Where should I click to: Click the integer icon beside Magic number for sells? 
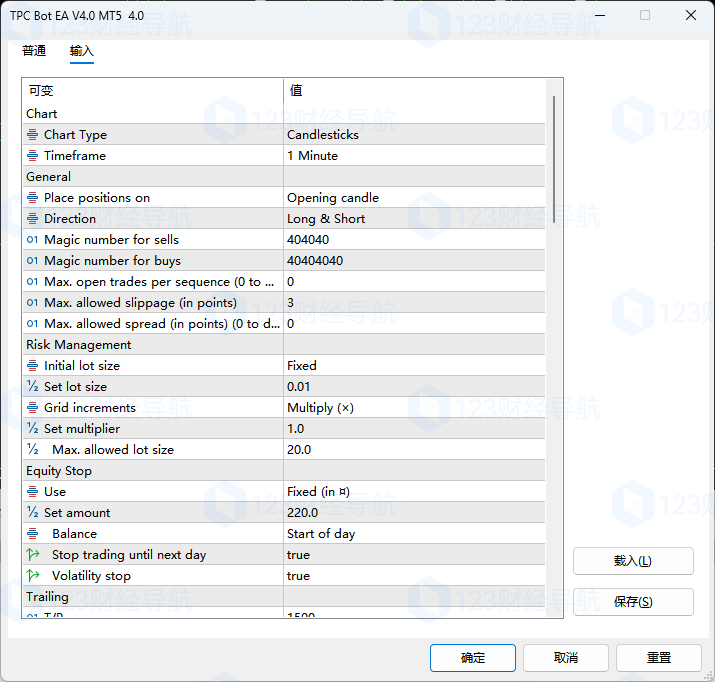(x=33, y=240)
